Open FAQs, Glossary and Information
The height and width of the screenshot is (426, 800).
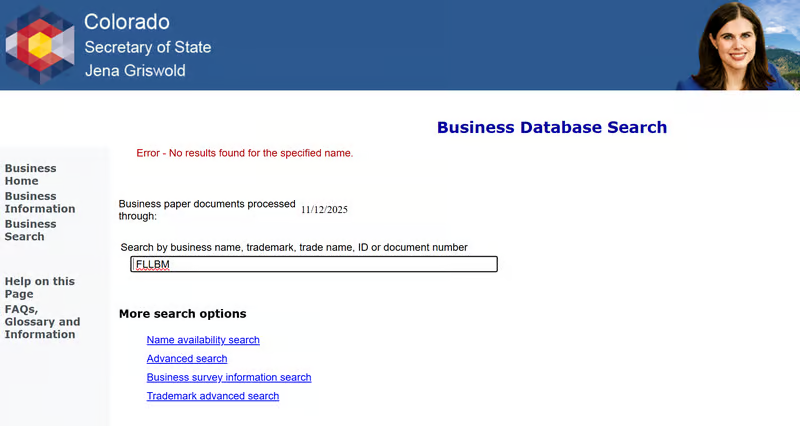point(42,322)
